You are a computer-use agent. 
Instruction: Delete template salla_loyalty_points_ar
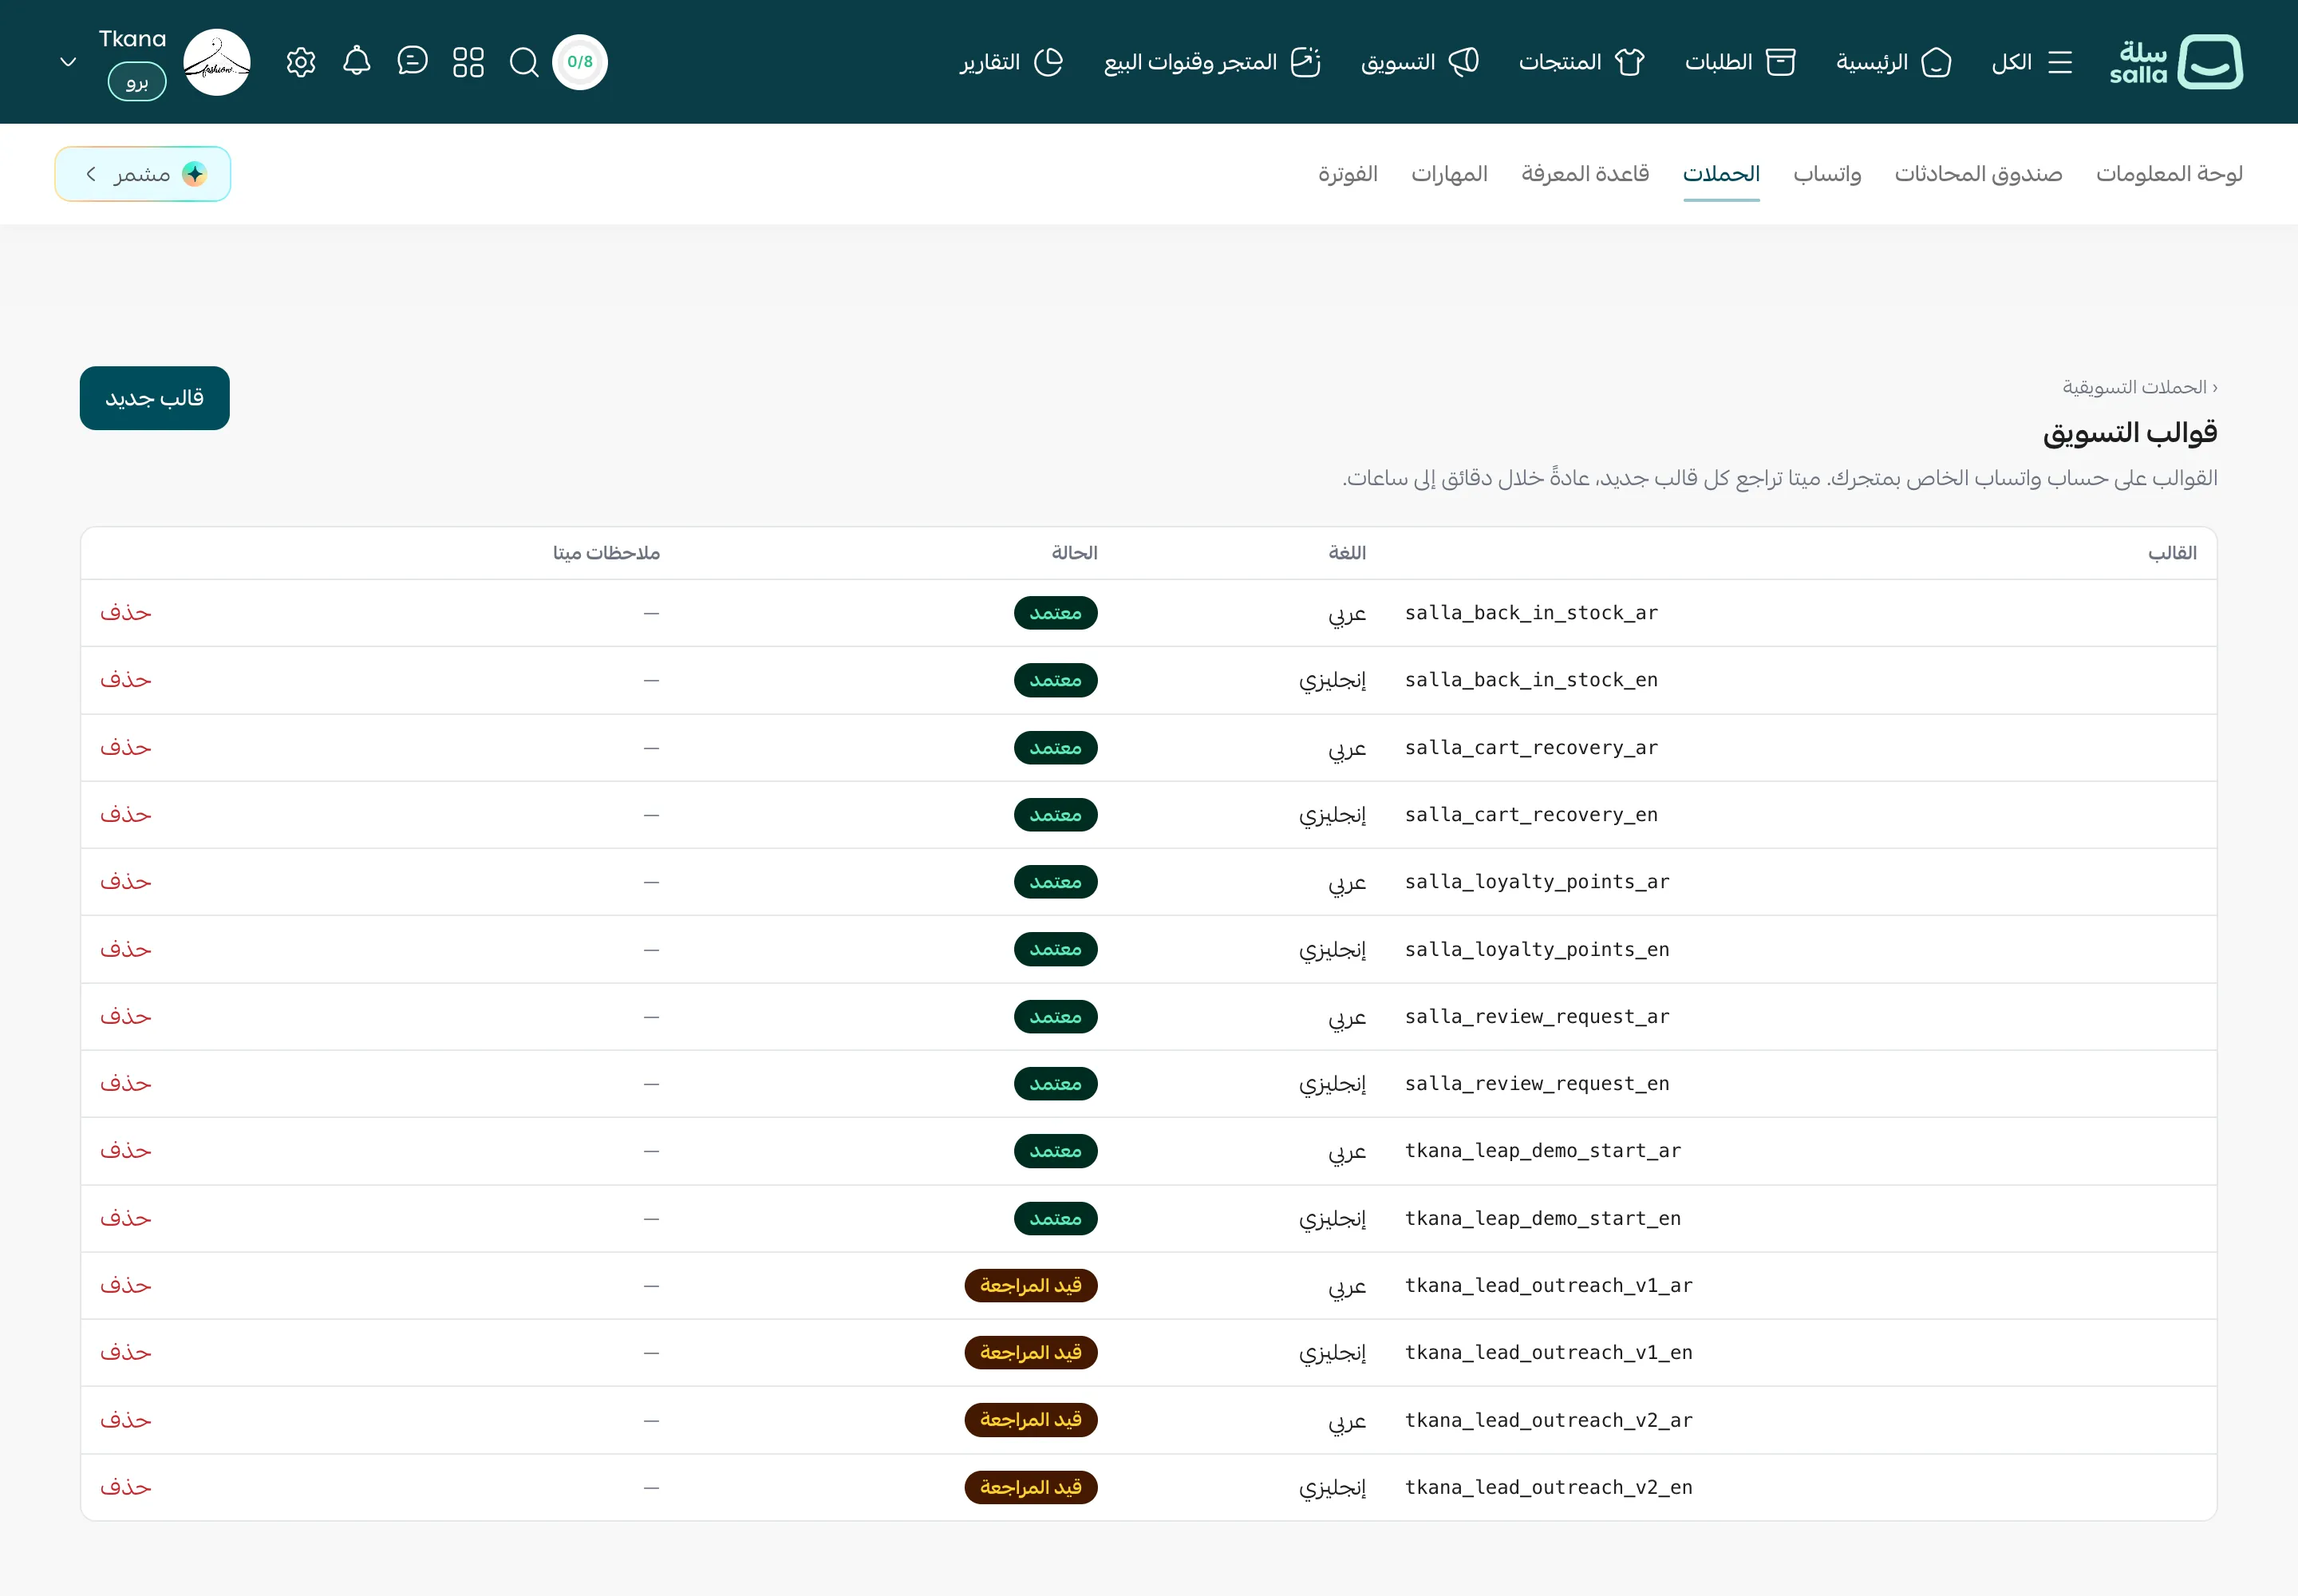(126, 882)
